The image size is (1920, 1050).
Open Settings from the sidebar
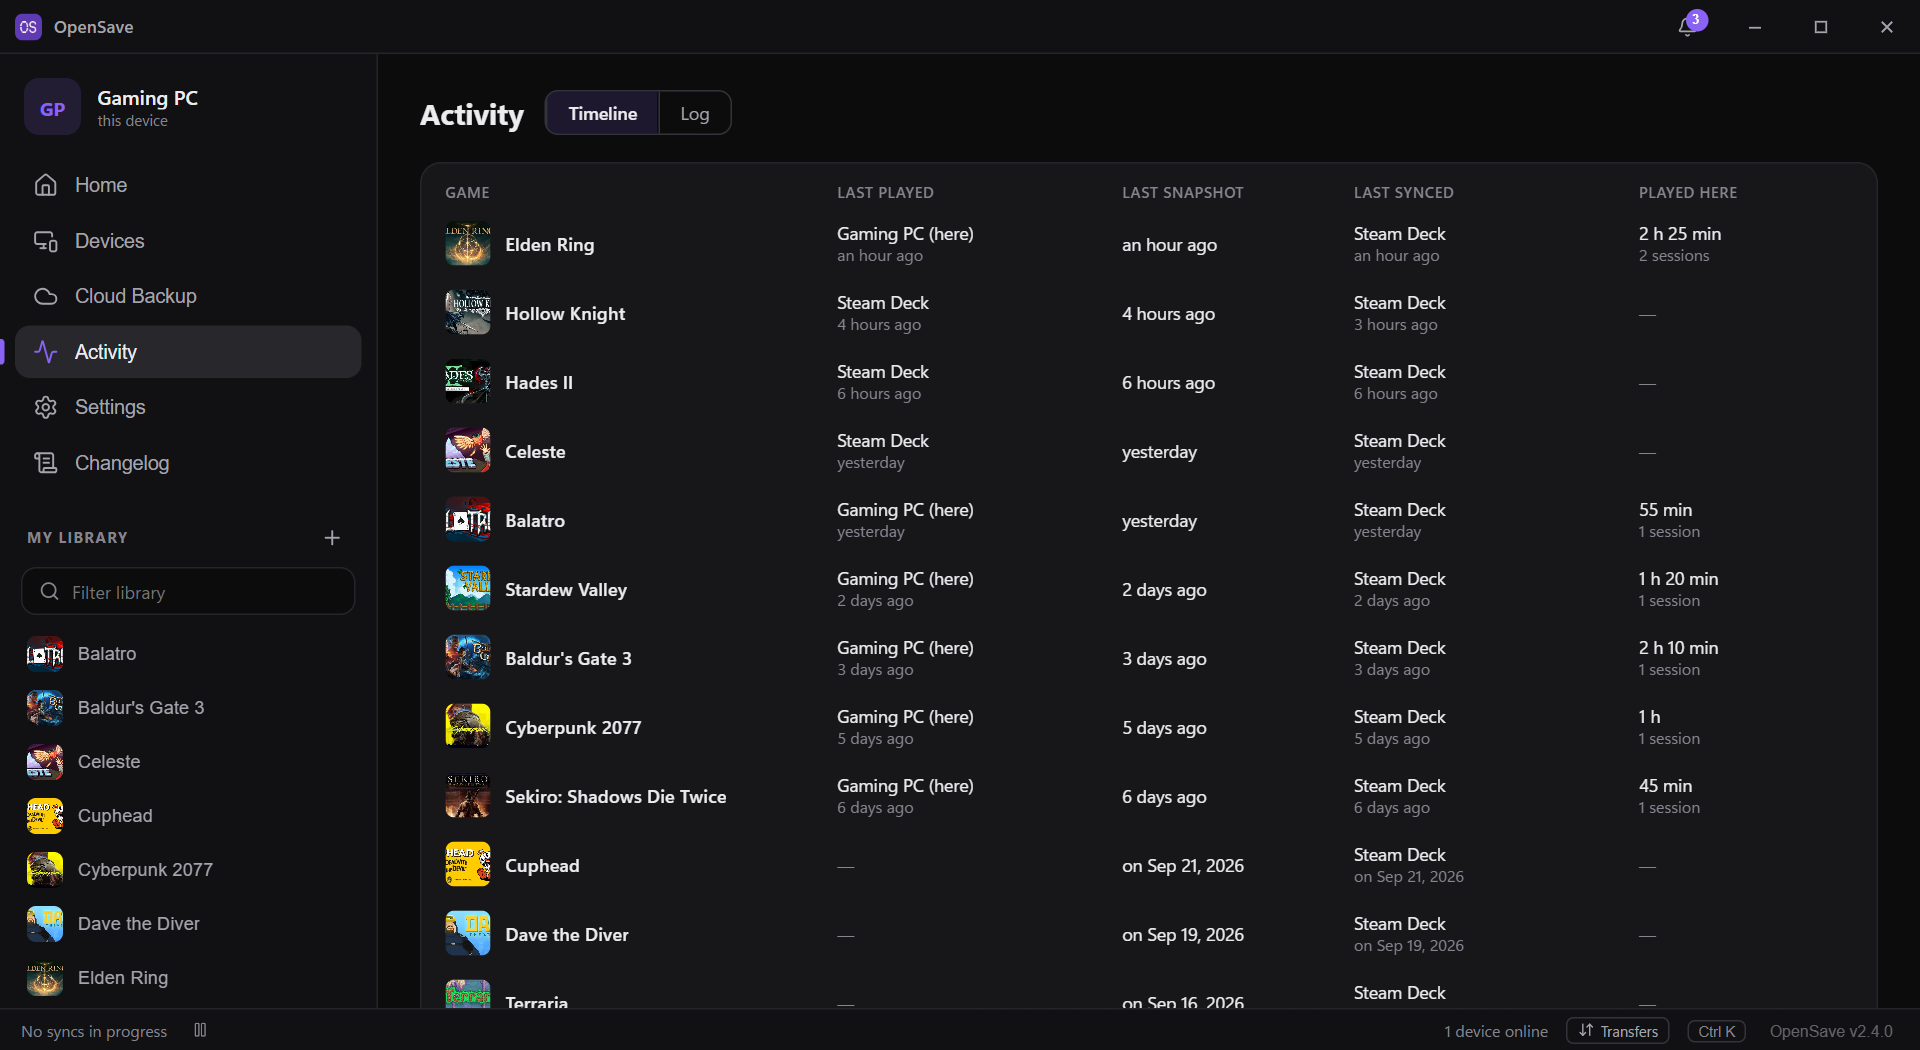(188, 407)
